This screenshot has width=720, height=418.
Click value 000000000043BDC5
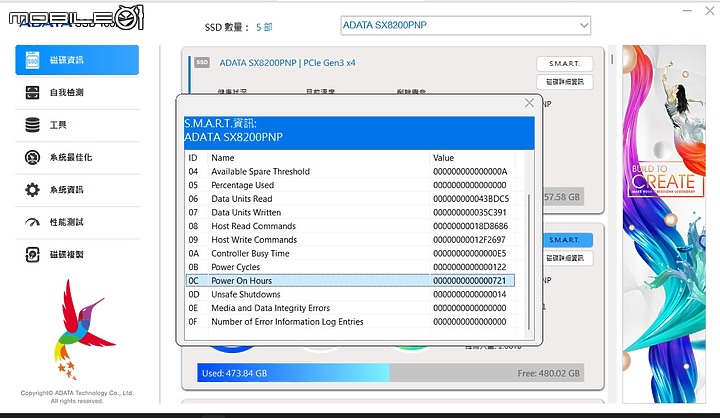471,199
